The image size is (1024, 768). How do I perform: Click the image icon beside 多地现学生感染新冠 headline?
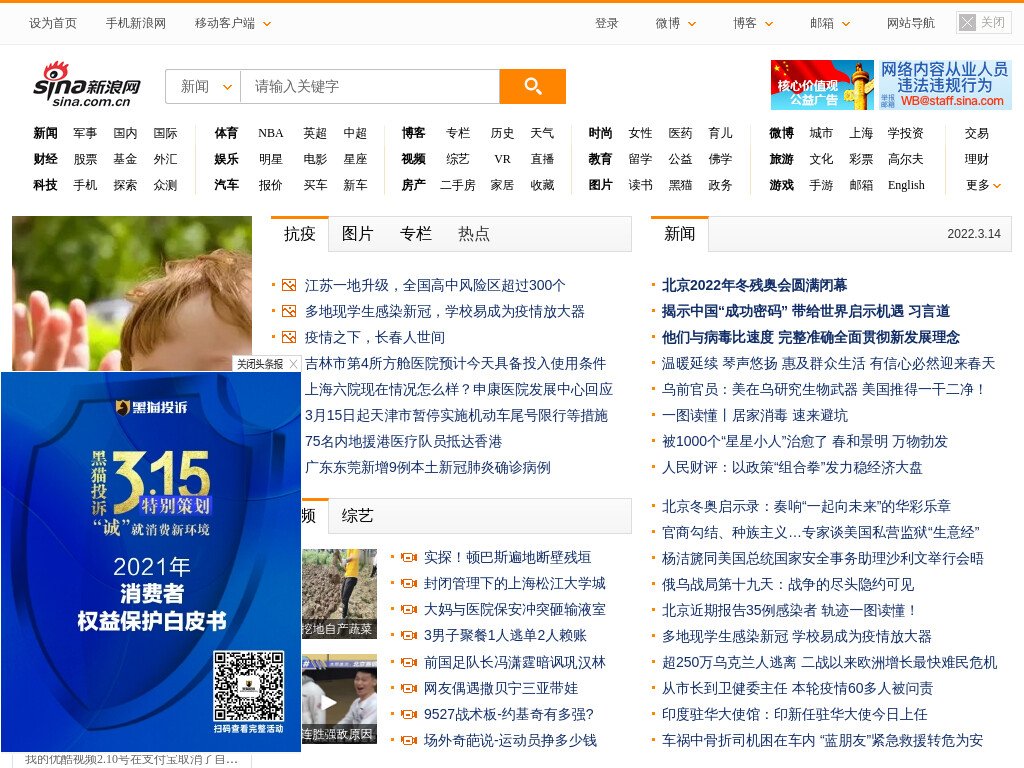[x=289, y=312]
